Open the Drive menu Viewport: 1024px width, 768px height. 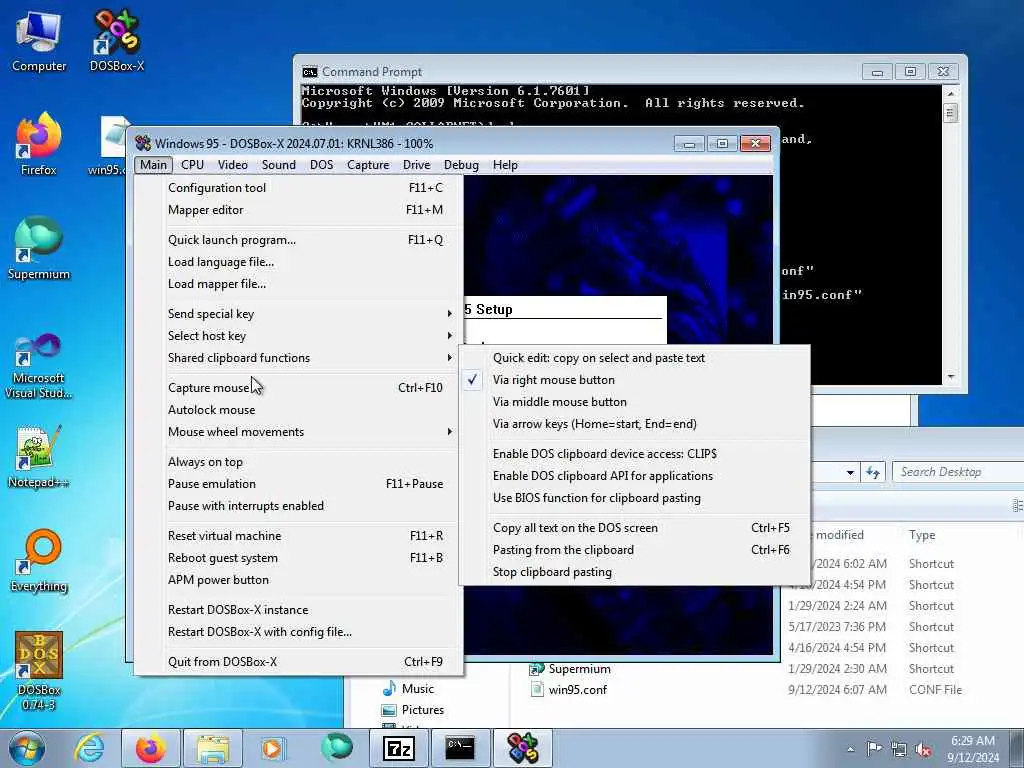(x=417, y=165)
